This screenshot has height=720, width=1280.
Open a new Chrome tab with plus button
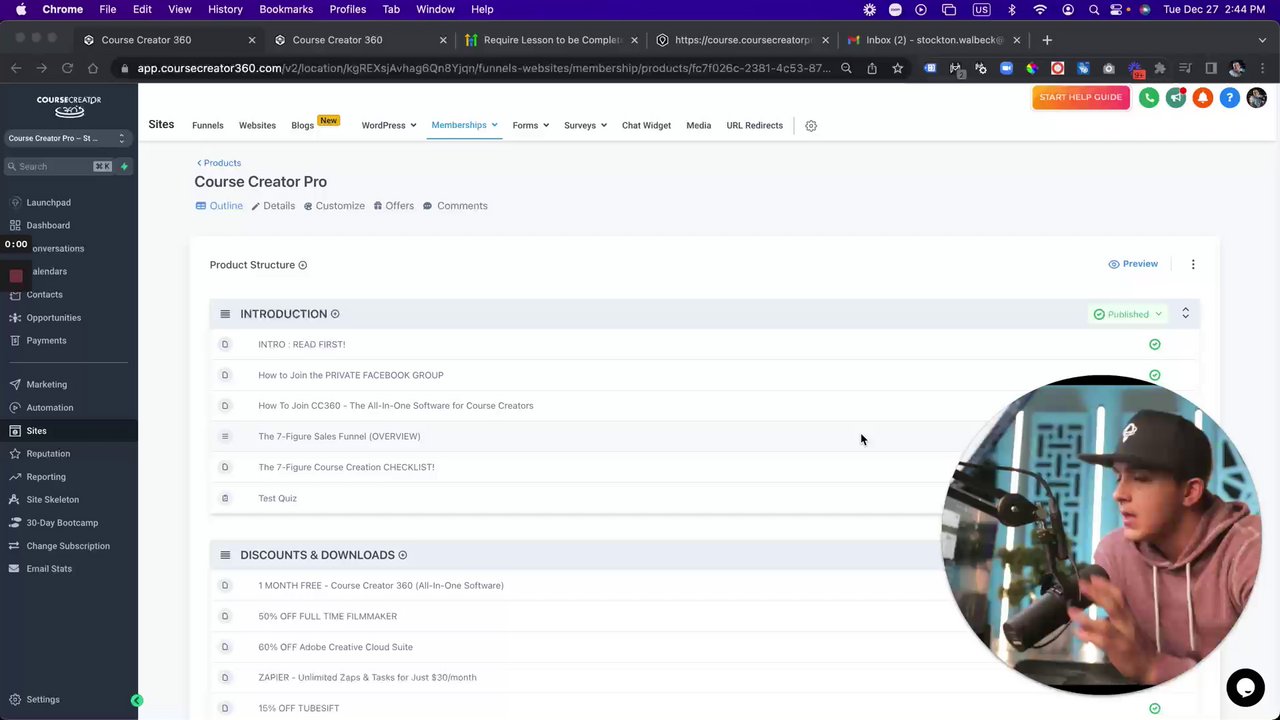[x=1046, y=40]
